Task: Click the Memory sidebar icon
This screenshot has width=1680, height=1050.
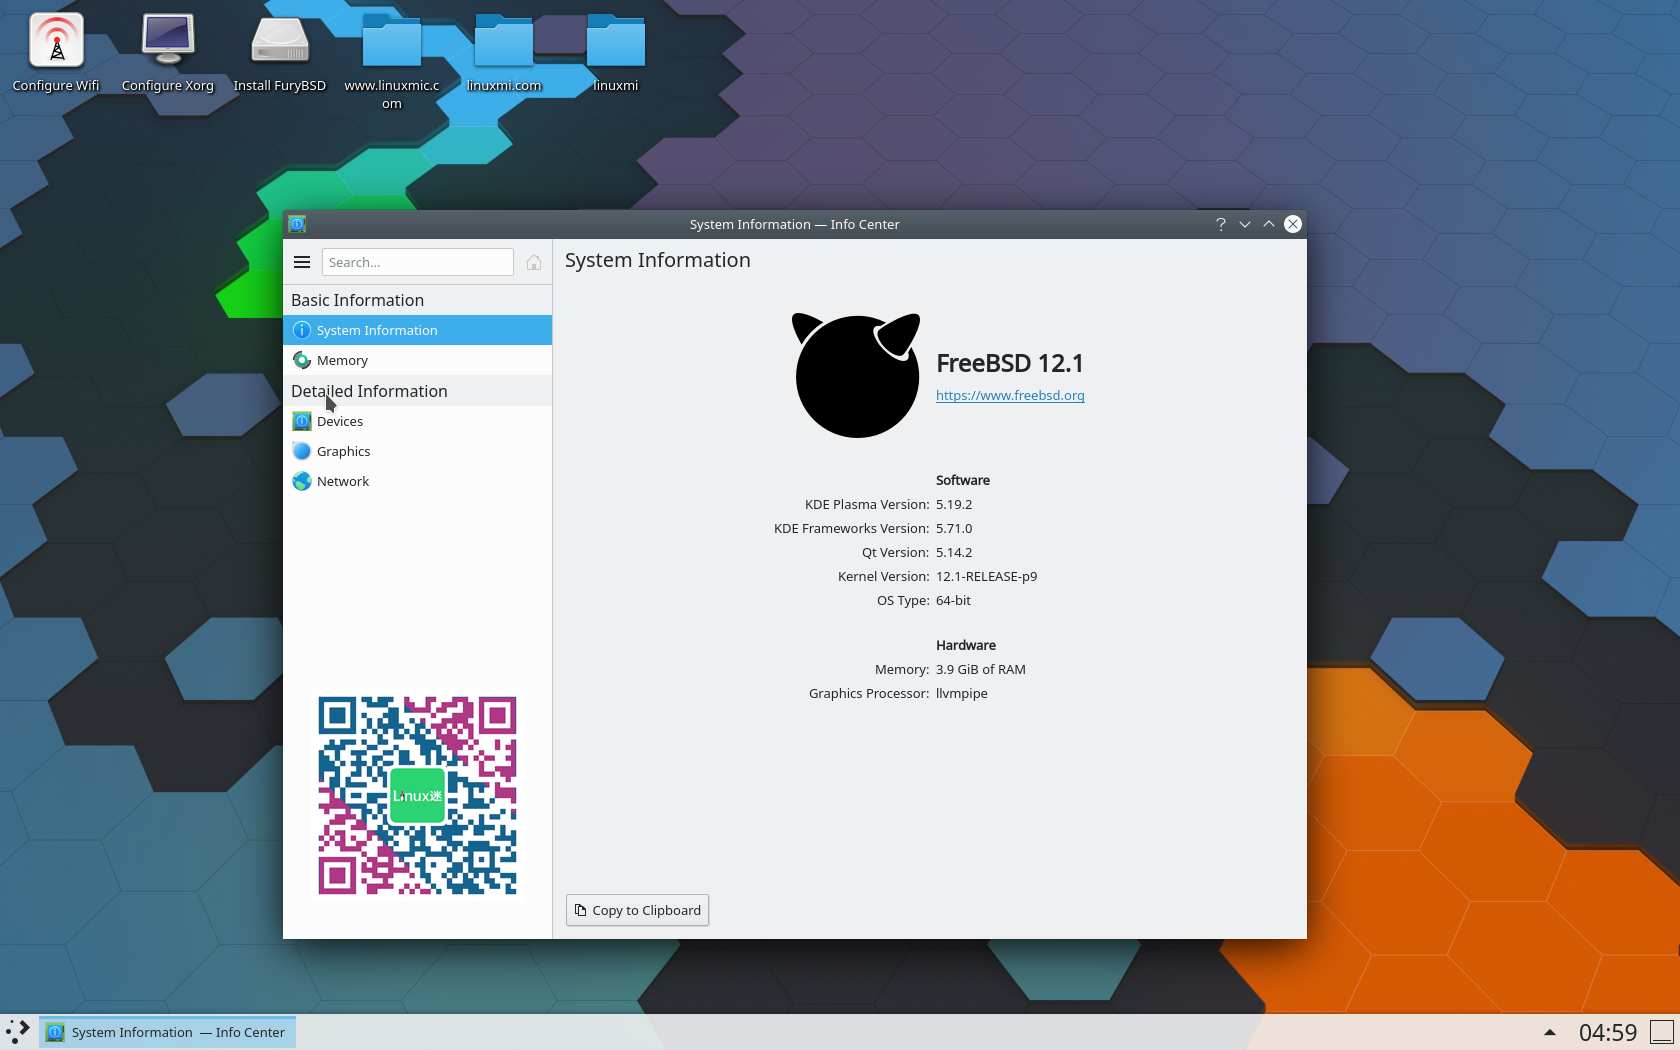Action: pyautogui.click(x=302, y=360)
